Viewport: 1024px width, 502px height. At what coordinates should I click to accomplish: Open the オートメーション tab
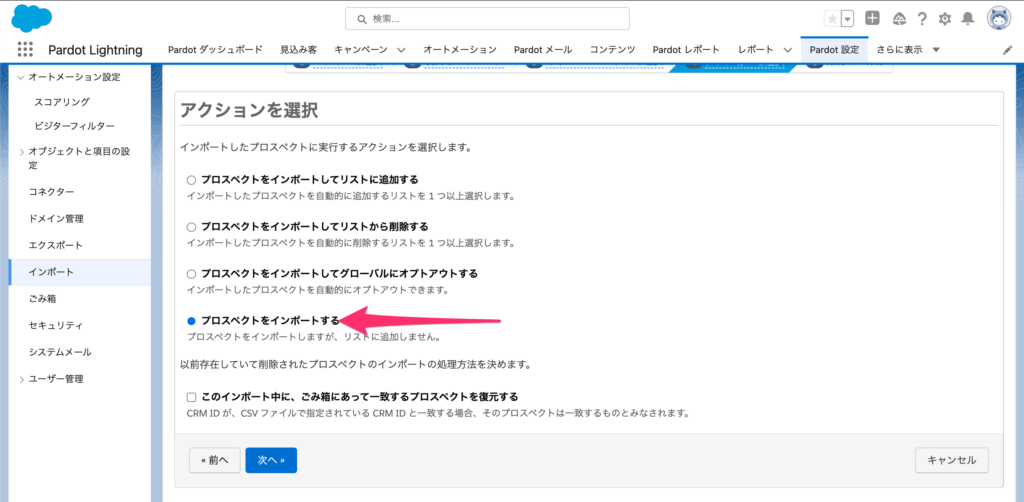[460, 50]
